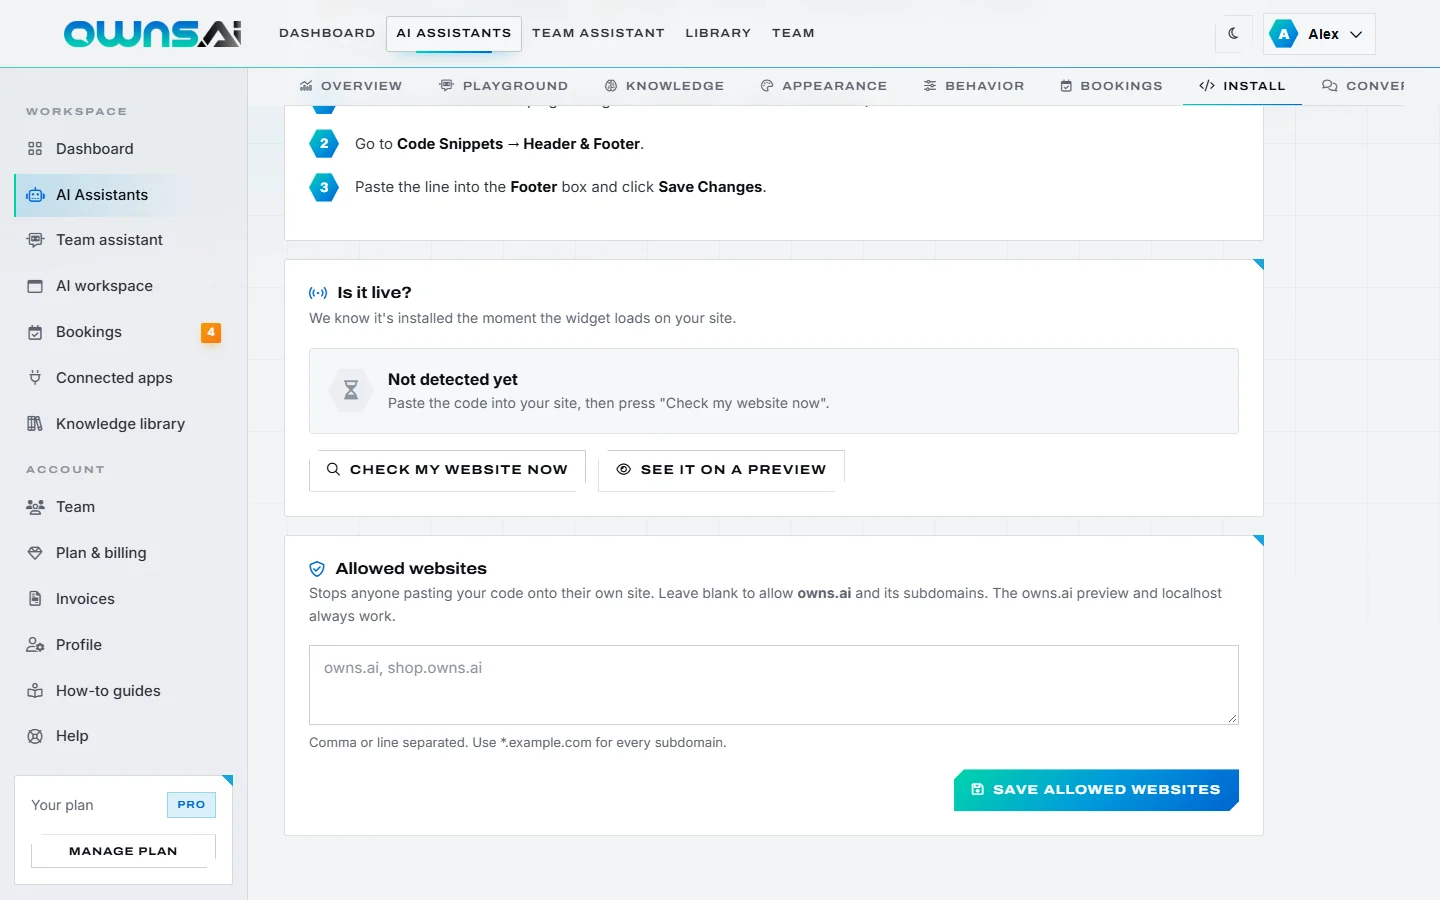Click the Profile user icon
This screenshot has height=900, width=1440.
[35, 645]
